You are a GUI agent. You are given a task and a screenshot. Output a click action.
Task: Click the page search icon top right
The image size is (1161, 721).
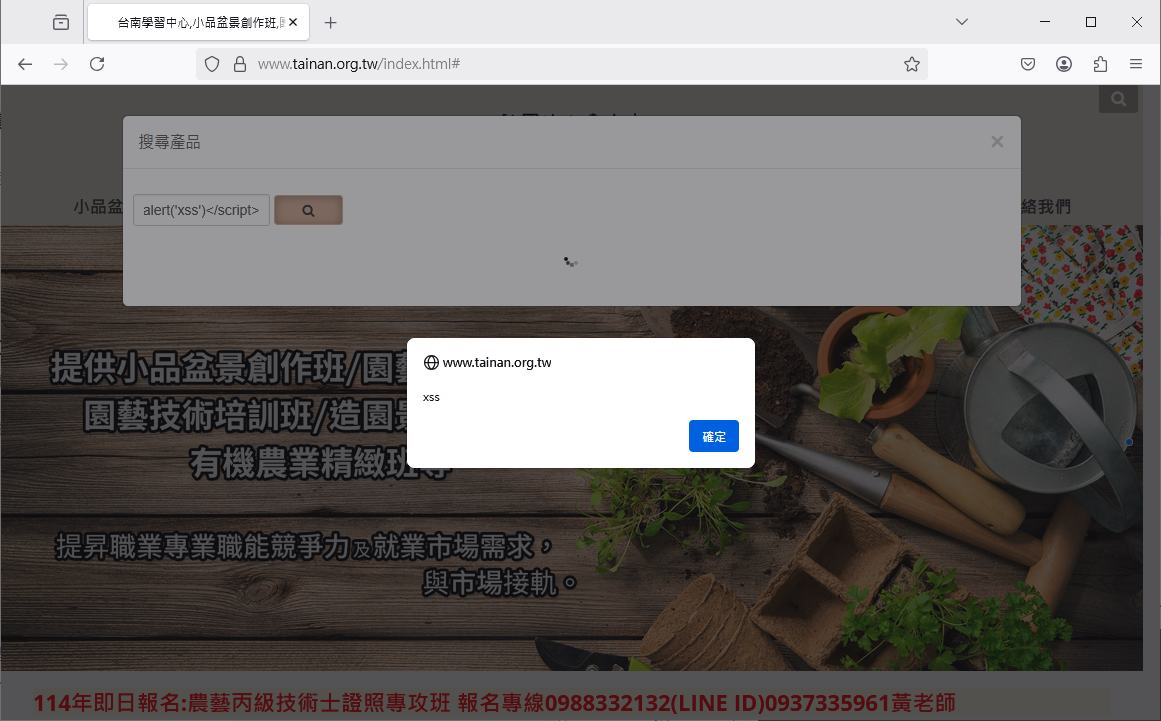pos(1118,98)
